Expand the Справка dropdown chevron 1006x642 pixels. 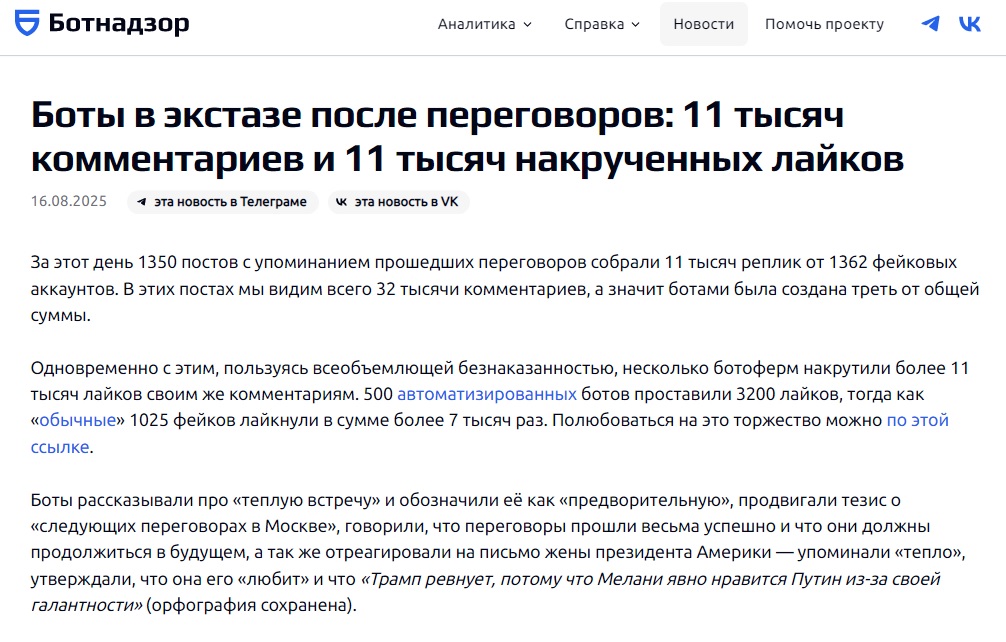(636, 24)
